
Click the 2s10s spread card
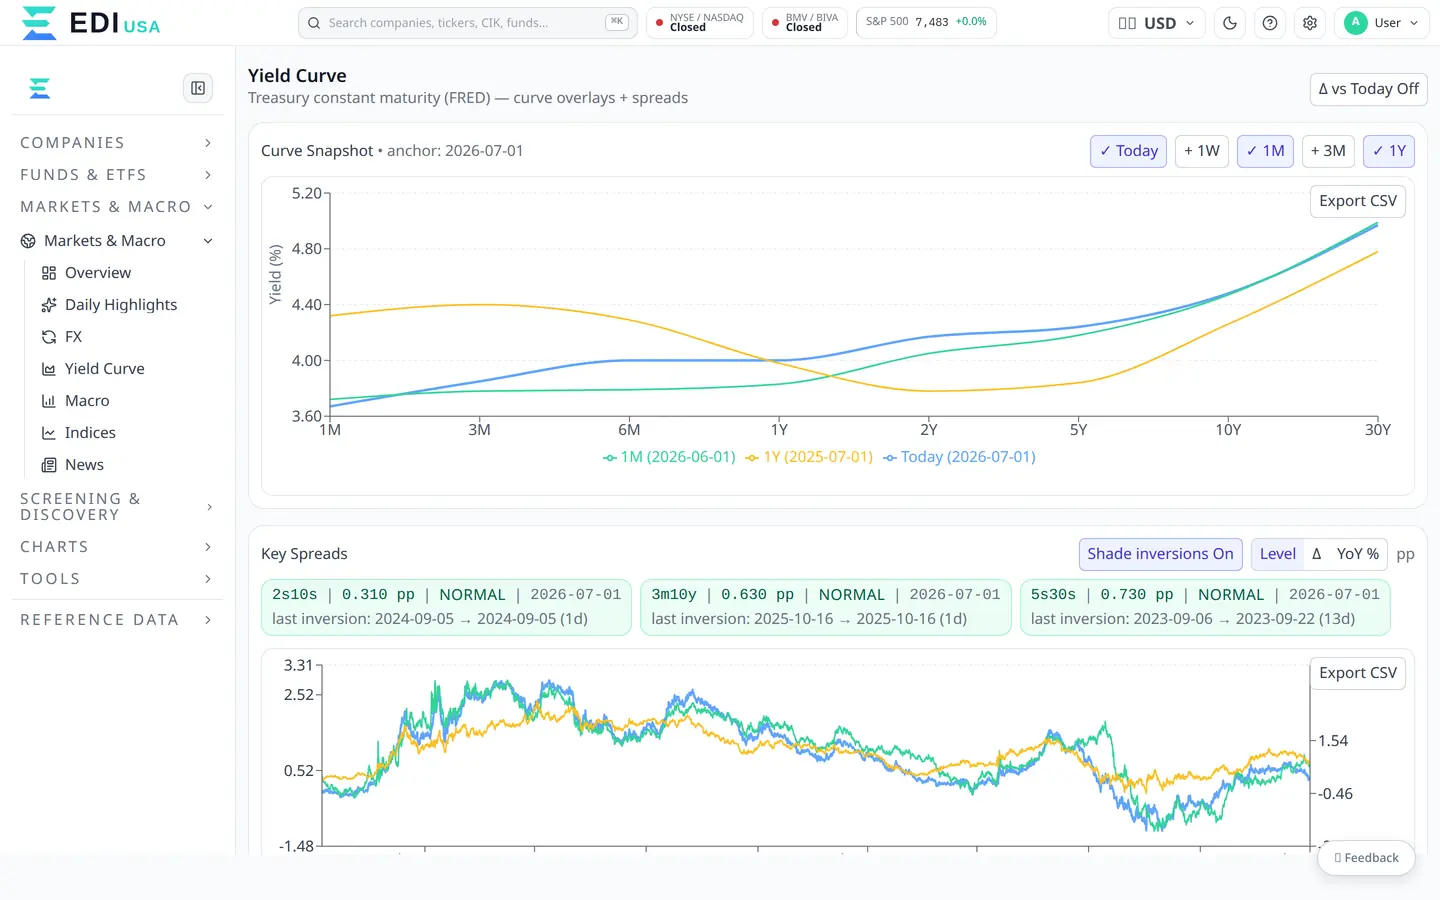446,607
